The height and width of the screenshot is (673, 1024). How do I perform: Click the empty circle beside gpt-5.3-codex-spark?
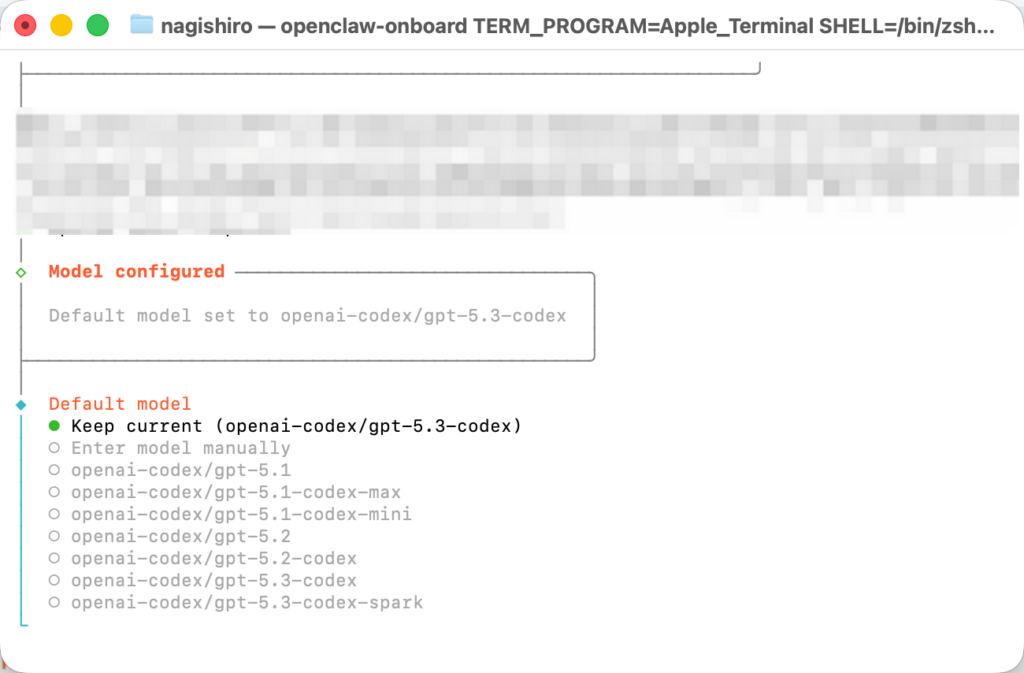(x=54, y=602)
